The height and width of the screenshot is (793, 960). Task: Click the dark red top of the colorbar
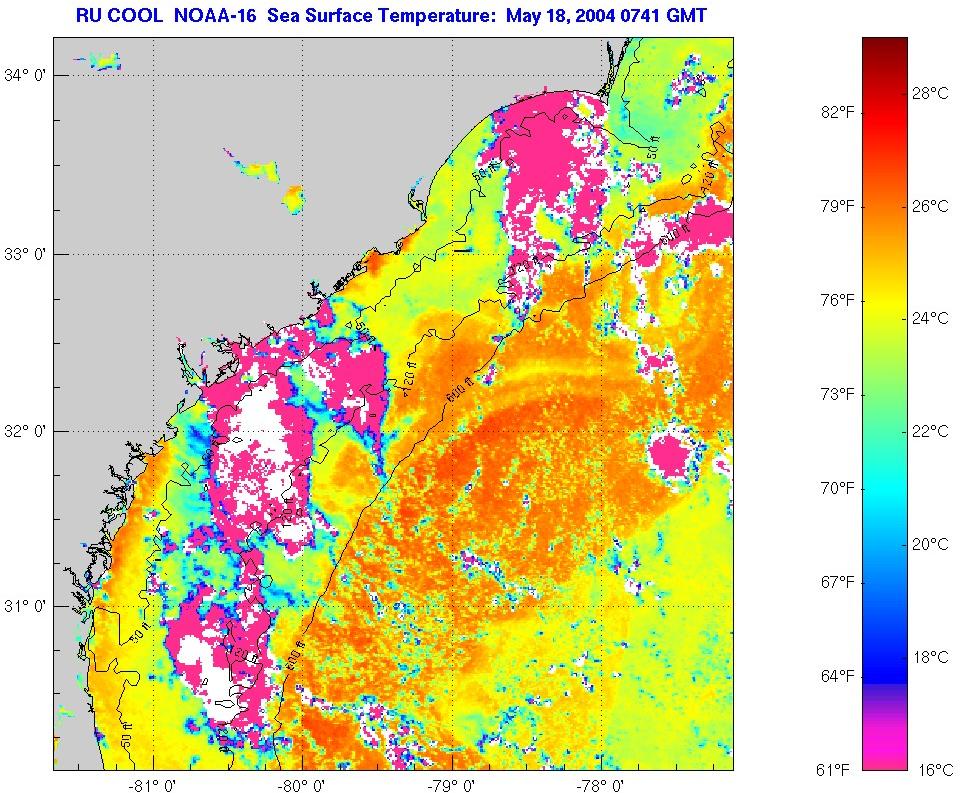[x=885, y=46]
